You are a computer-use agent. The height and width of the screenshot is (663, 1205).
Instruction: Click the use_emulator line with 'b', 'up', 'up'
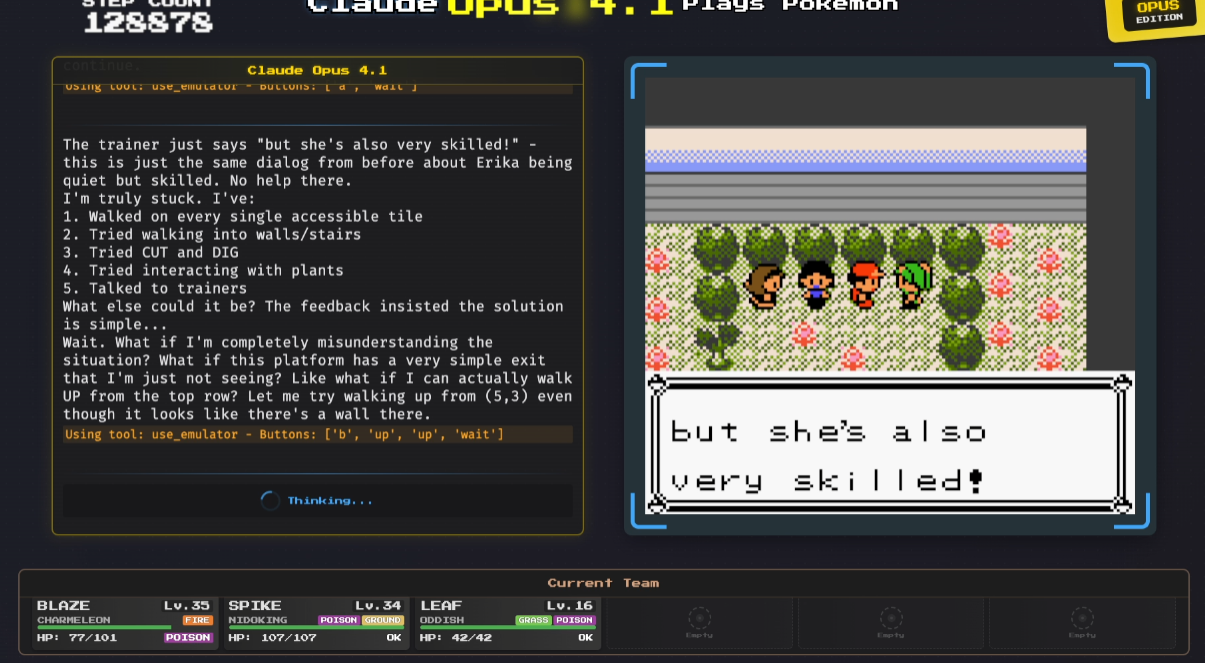(x=318, y=434)
